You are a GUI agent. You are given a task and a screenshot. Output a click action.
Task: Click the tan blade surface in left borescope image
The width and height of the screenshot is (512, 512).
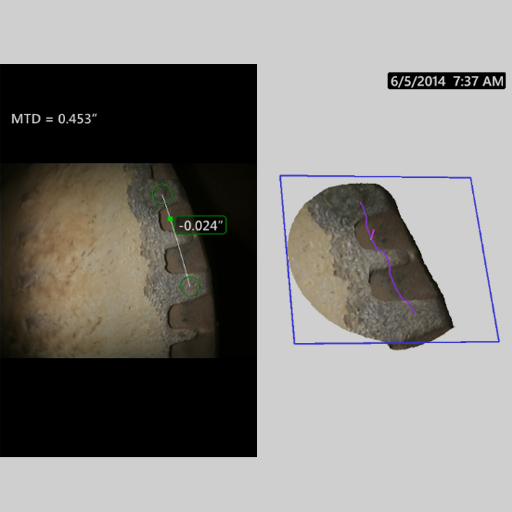pyautogui.click(x=73, y=260)
